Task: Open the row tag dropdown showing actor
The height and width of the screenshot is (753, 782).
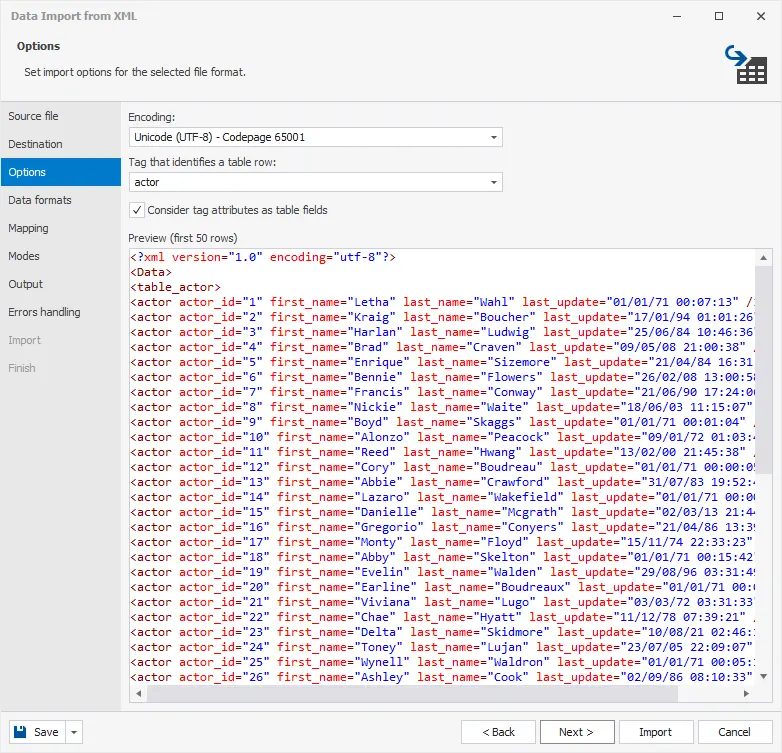Action: [494, 182]
